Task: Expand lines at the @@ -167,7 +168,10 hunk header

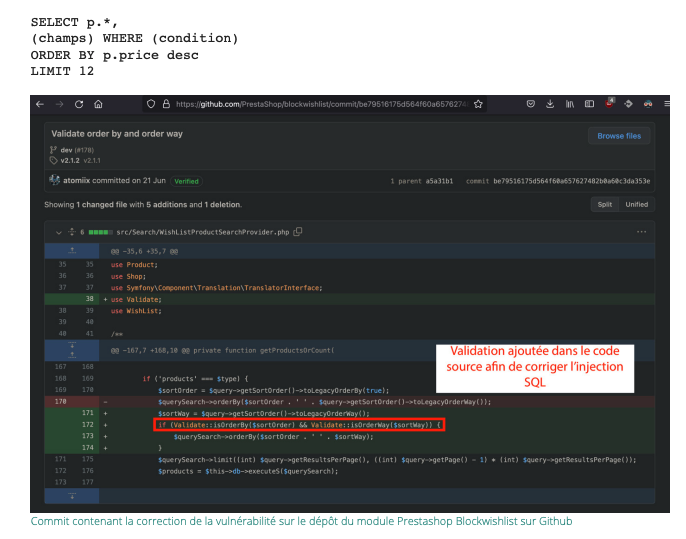Action: [72, 350]
